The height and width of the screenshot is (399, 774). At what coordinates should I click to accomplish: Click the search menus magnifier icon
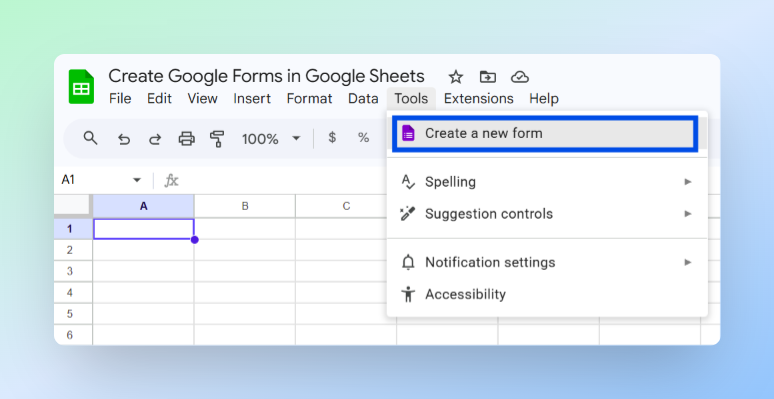[x=90, y=138]
